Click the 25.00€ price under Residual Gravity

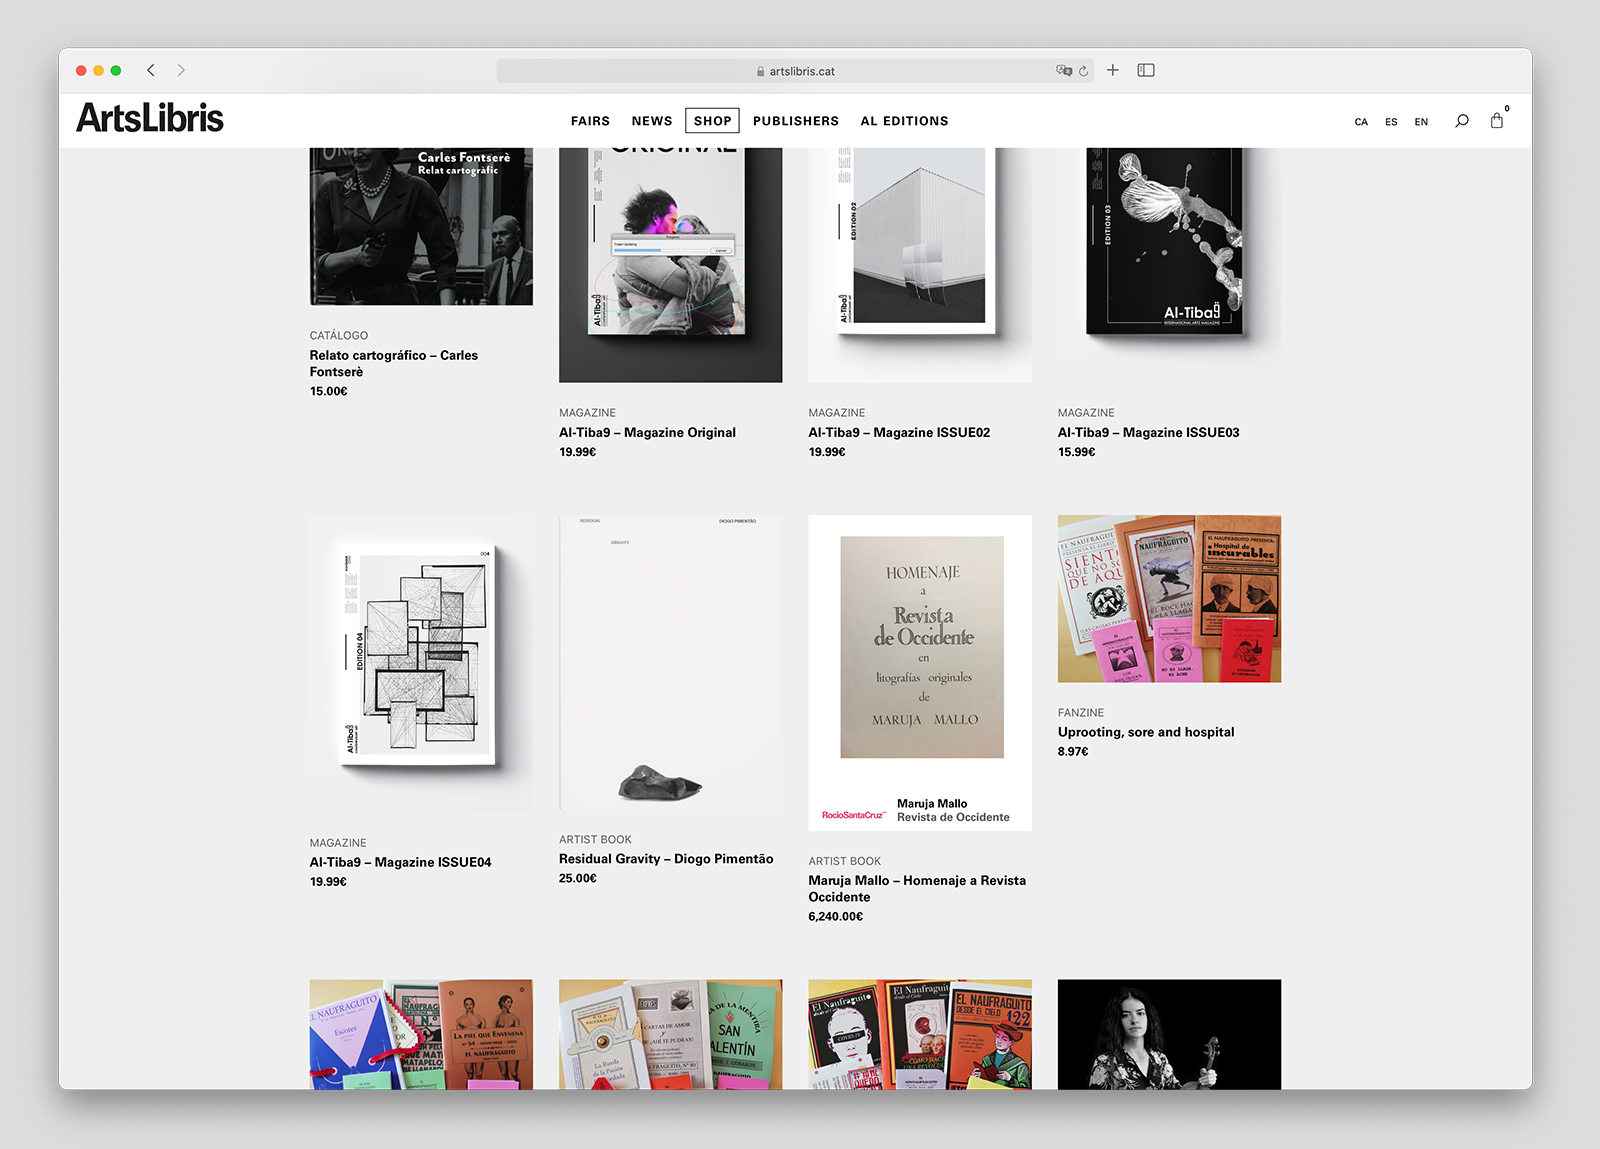(x=578, y=878)
